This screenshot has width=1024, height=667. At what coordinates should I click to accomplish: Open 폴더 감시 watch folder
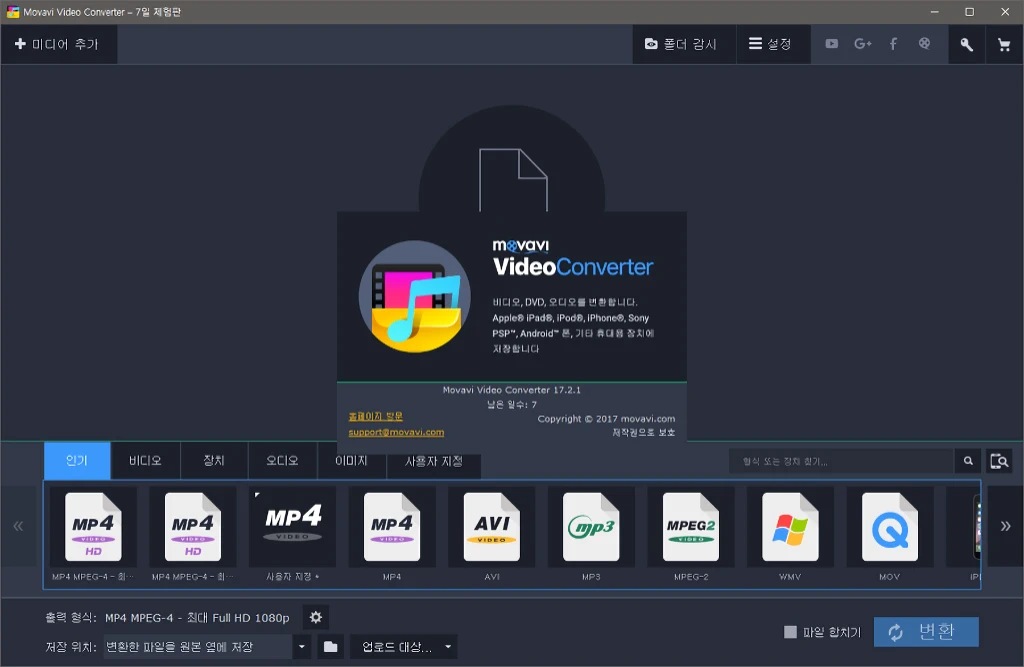coord(683,44)
